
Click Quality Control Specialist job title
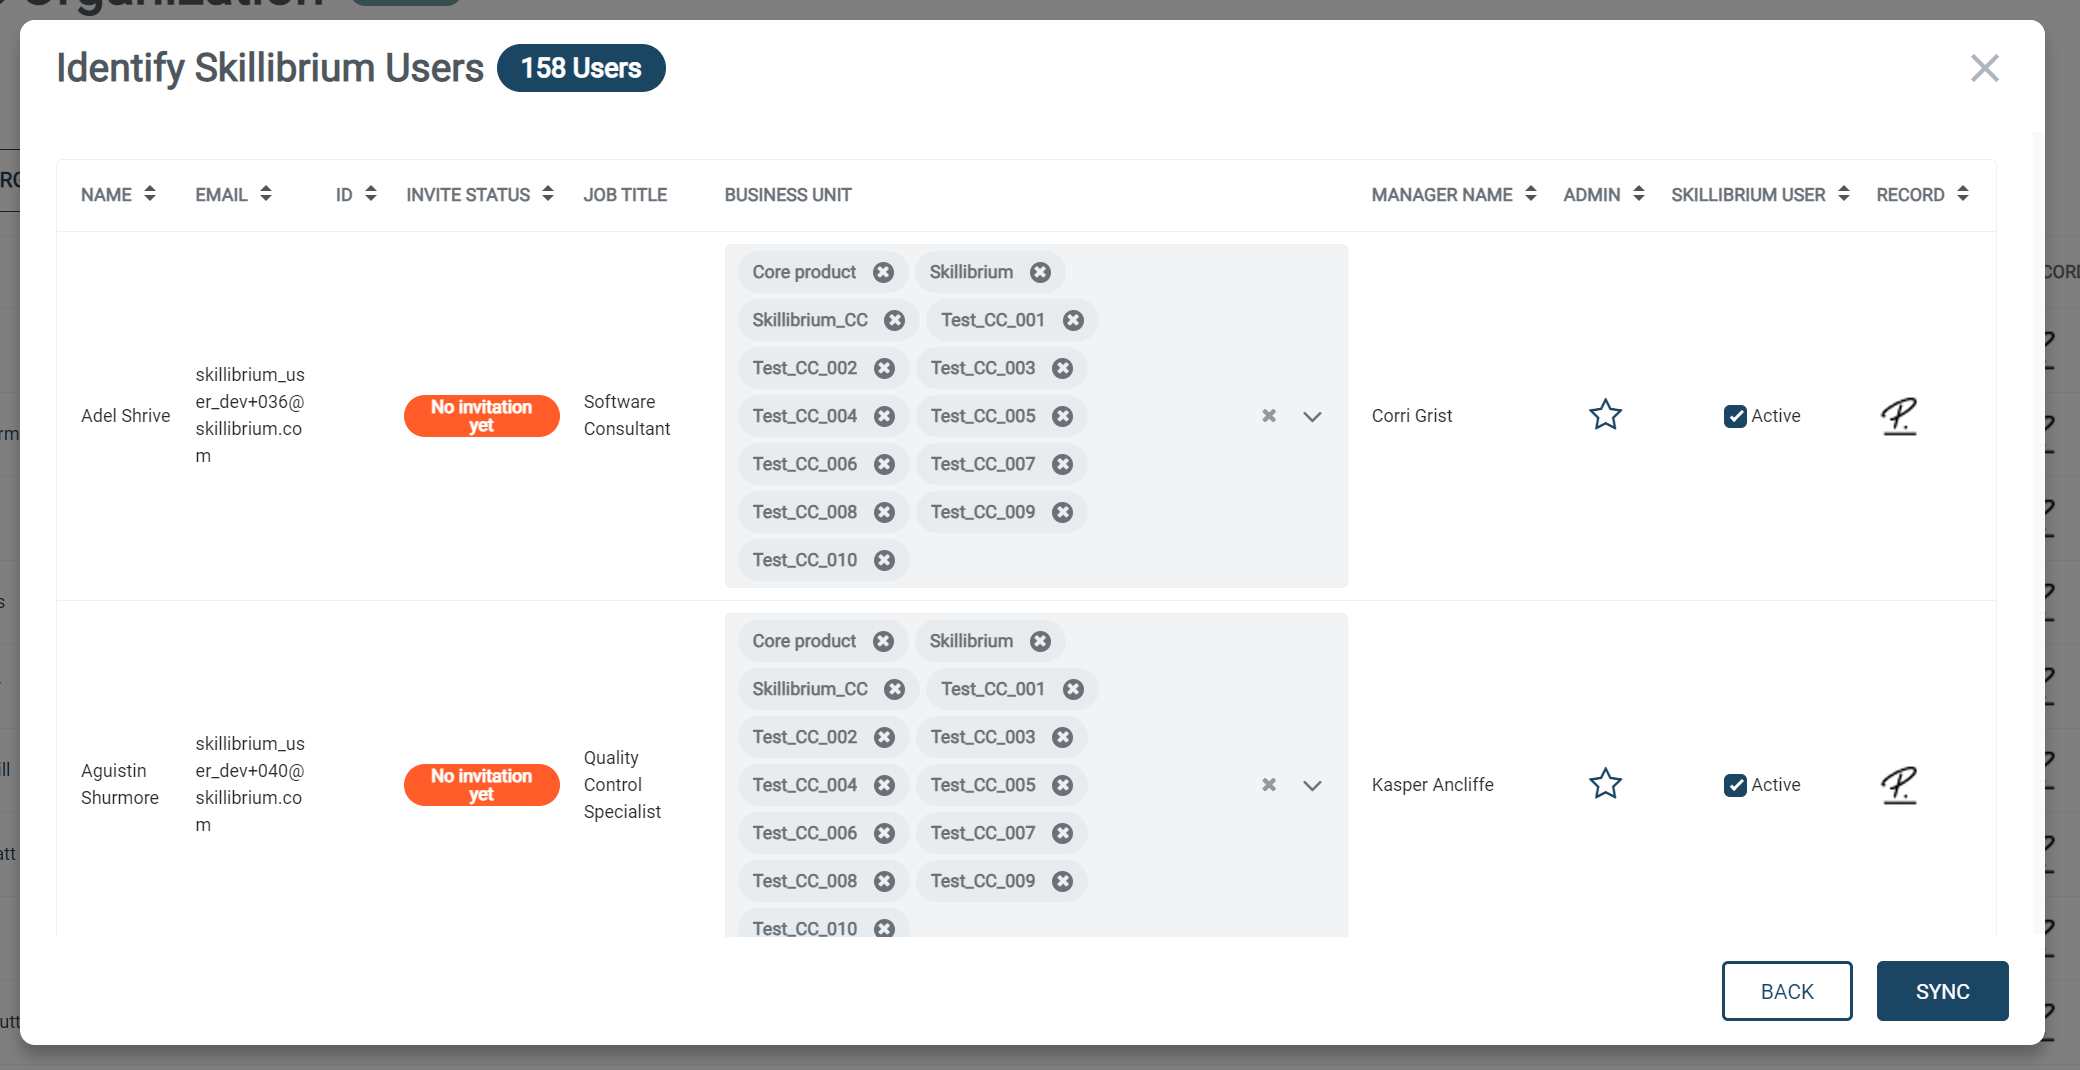click(x=622, y=785)
